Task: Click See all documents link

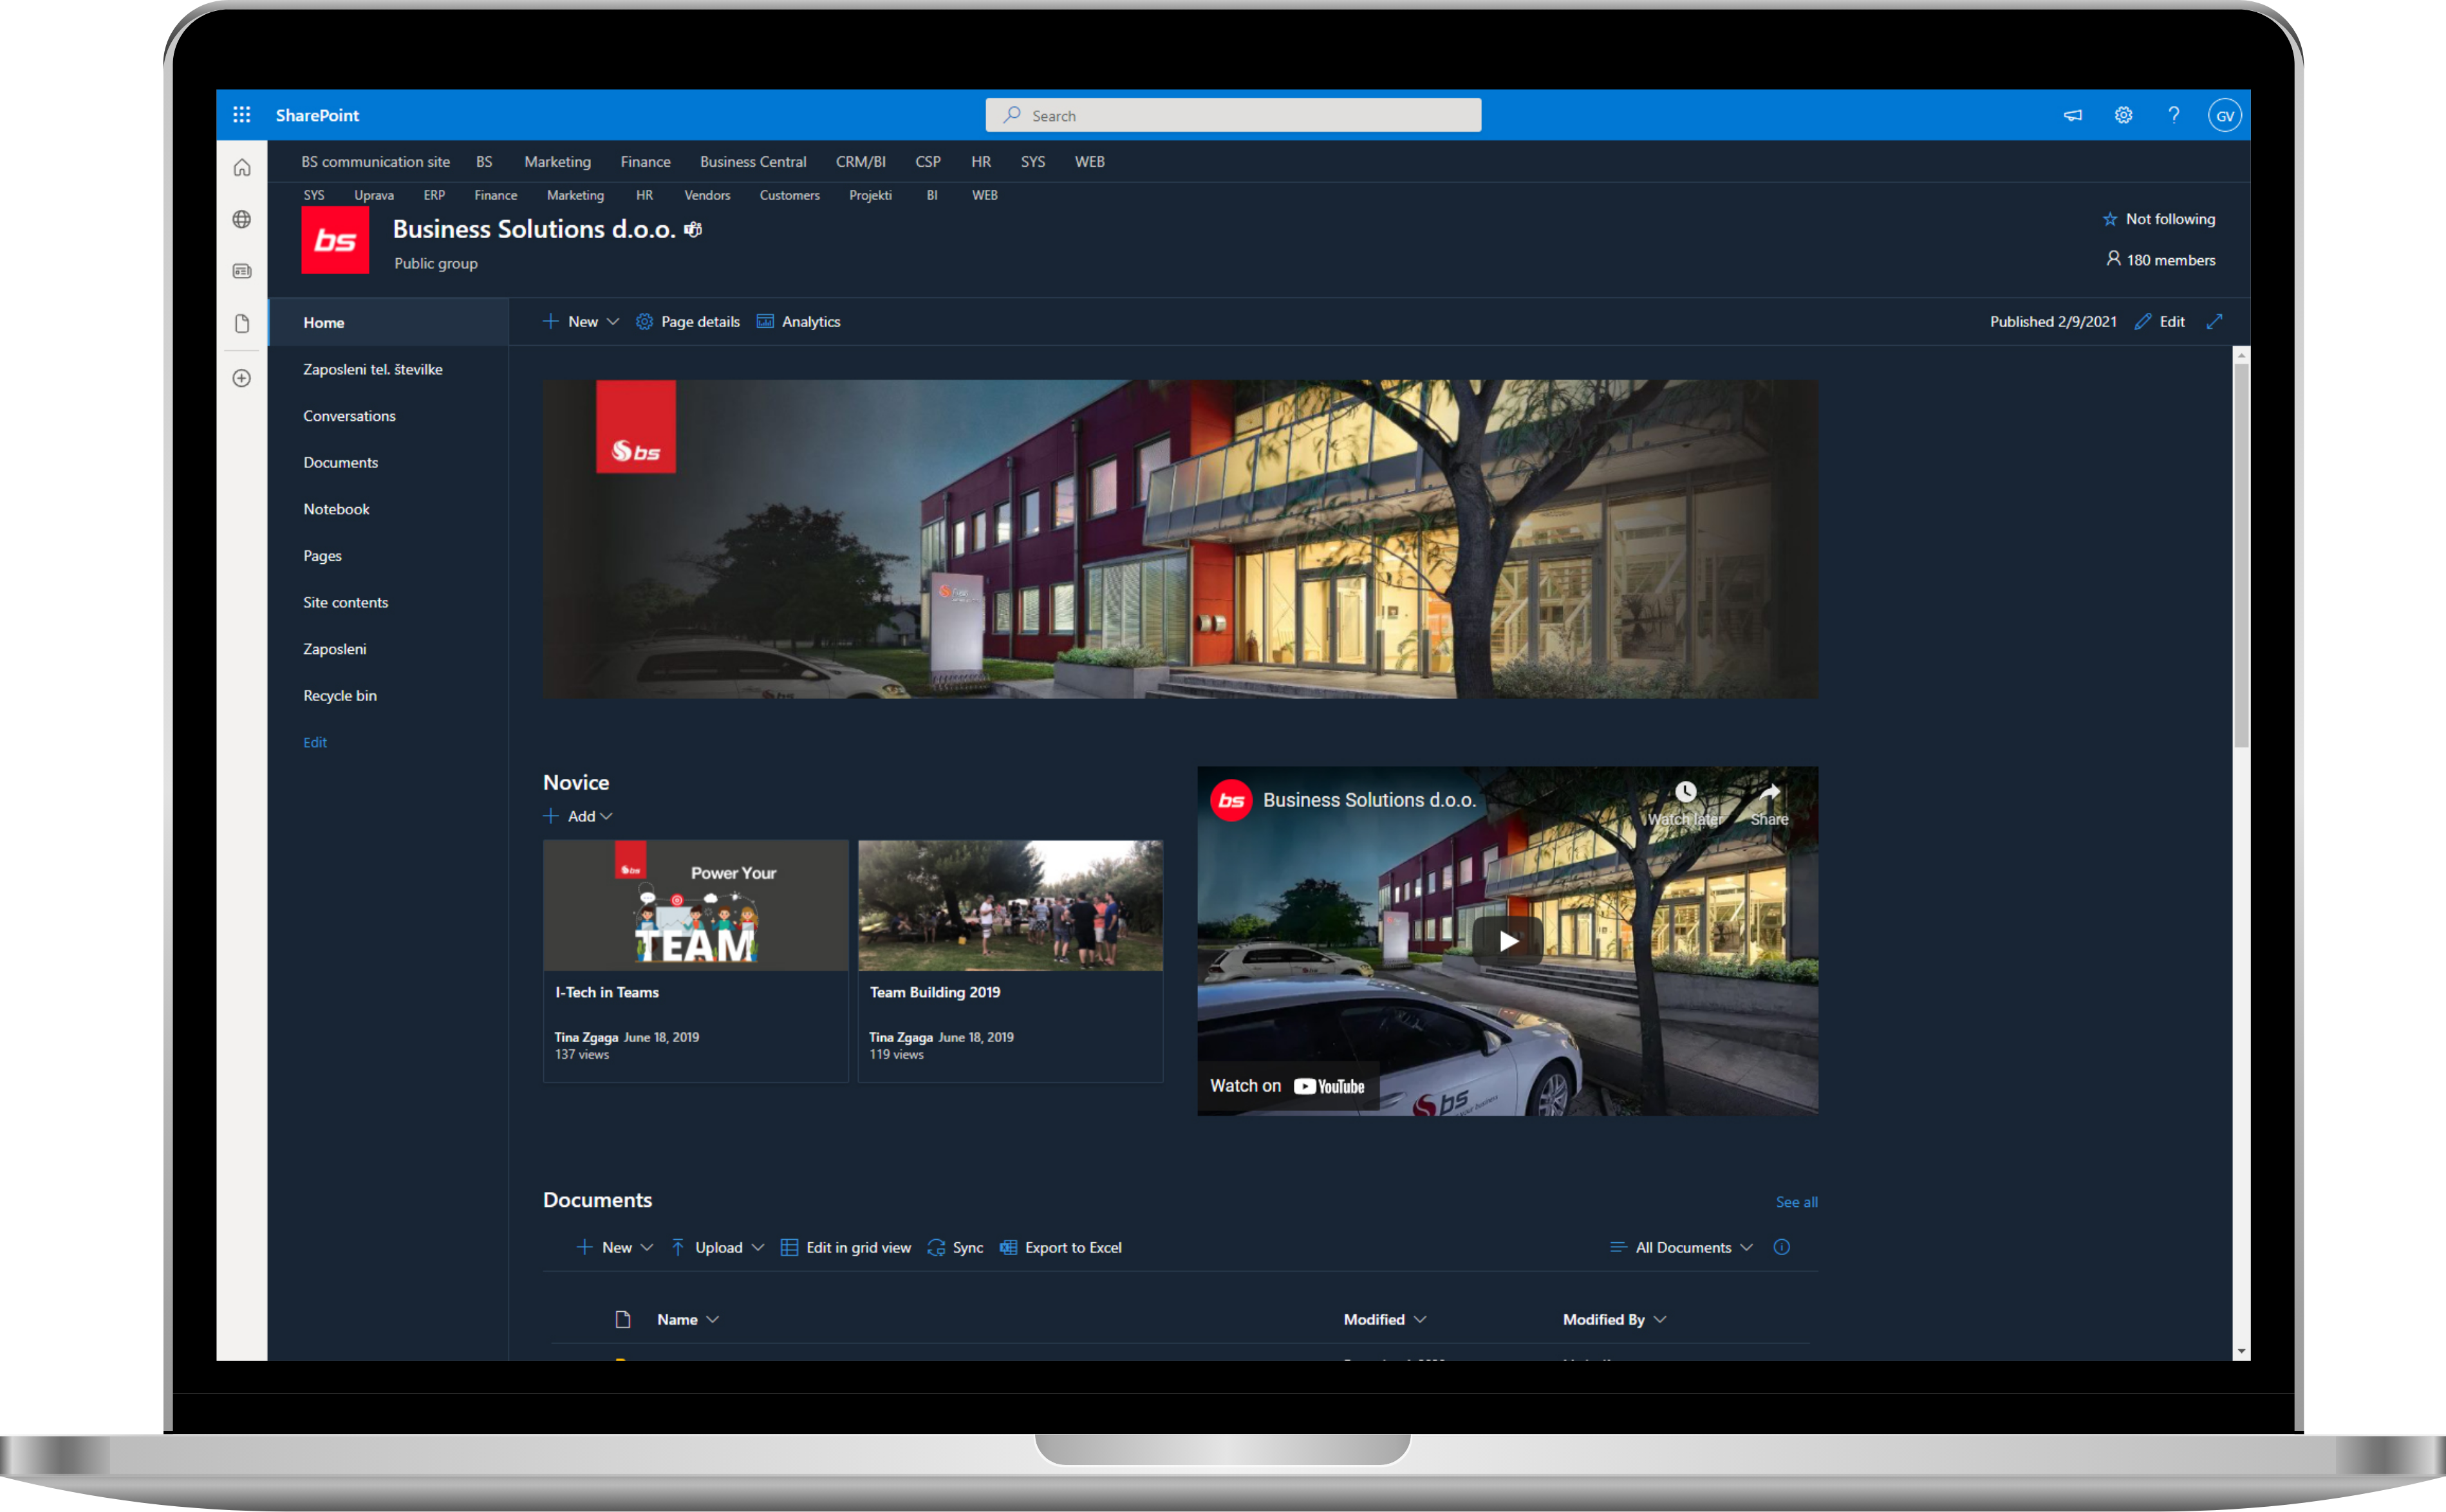Action: [1796, 1202]
